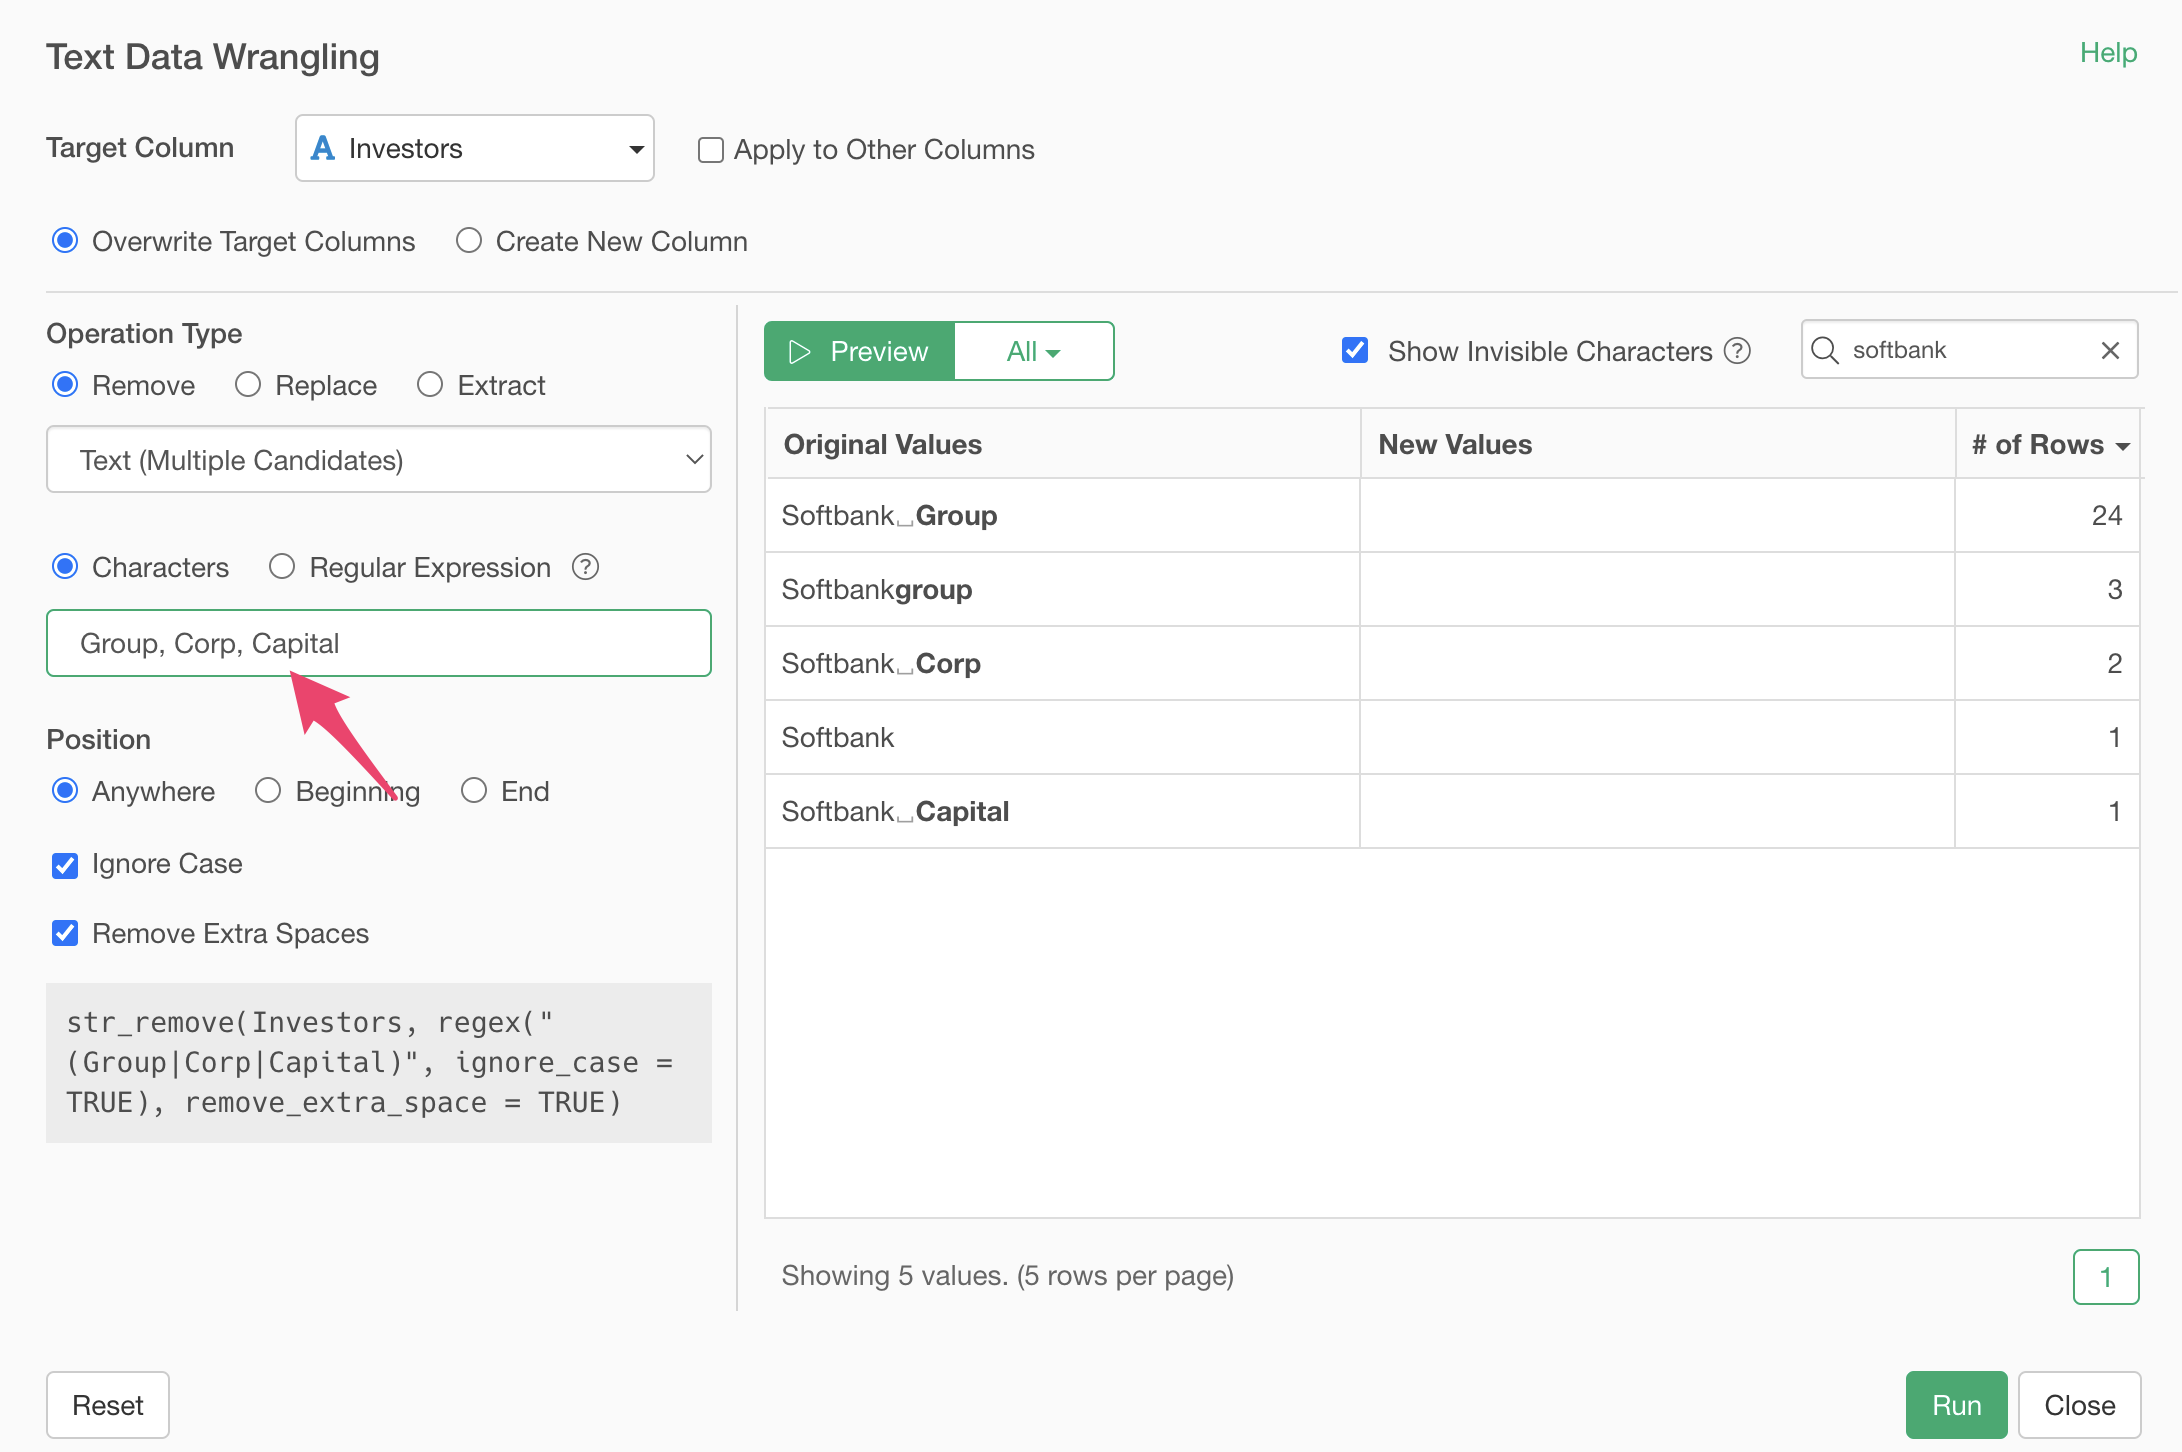Viewport: 2182px width, 1452px height.
Task: Click the Group, Corp, Capital text field
Action: [378, 643]
